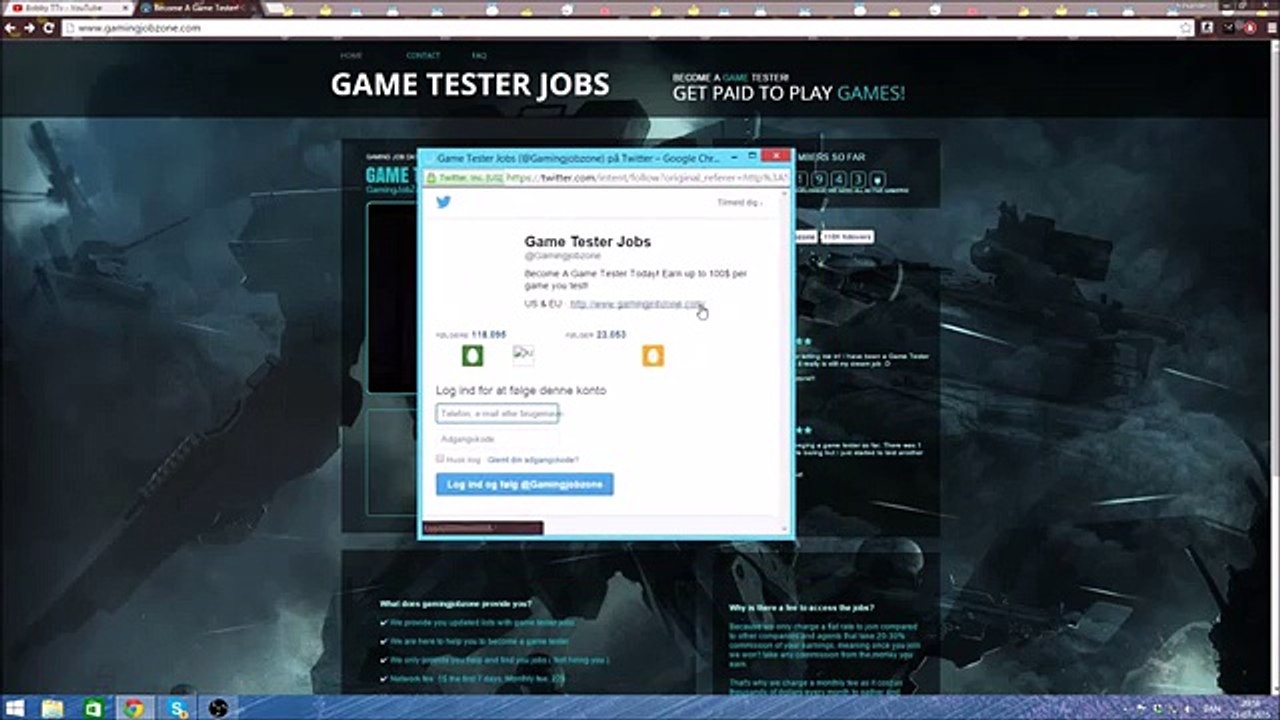Image resolution: width=1280 pixels, height=720 pixels.
Task: Minimize the Twitter popup window
Action: 733,157
